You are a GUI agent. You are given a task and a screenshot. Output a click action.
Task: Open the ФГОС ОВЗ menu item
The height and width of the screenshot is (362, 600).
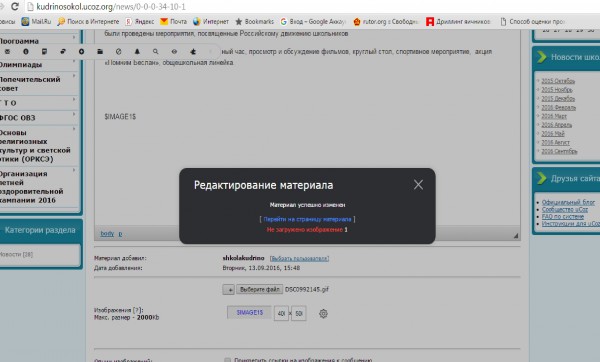[x=17, y=118]
